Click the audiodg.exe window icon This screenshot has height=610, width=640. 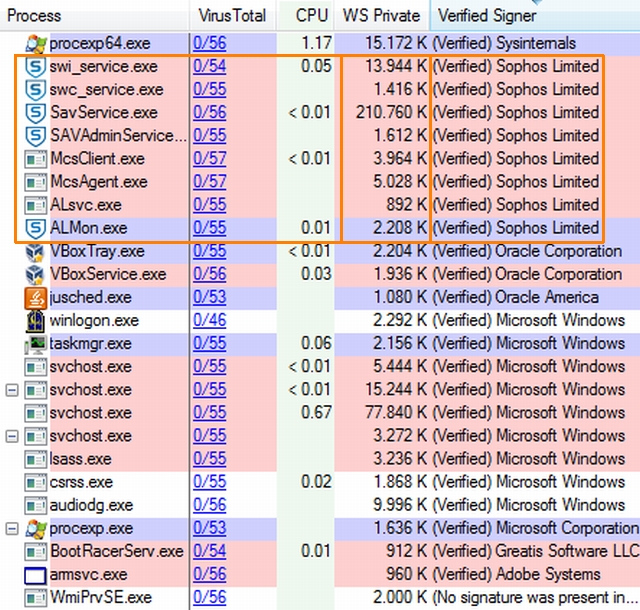pyautogui.click(x=36, y=505)
